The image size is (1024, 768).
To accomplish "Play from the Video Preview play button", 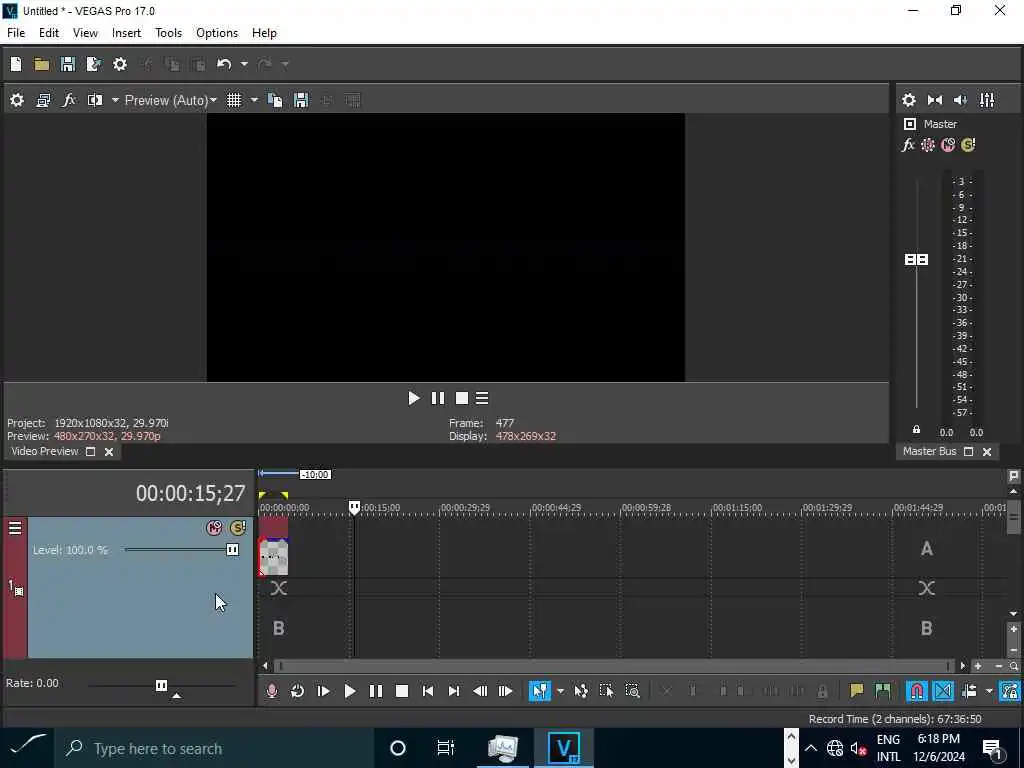I will (413, 398).
